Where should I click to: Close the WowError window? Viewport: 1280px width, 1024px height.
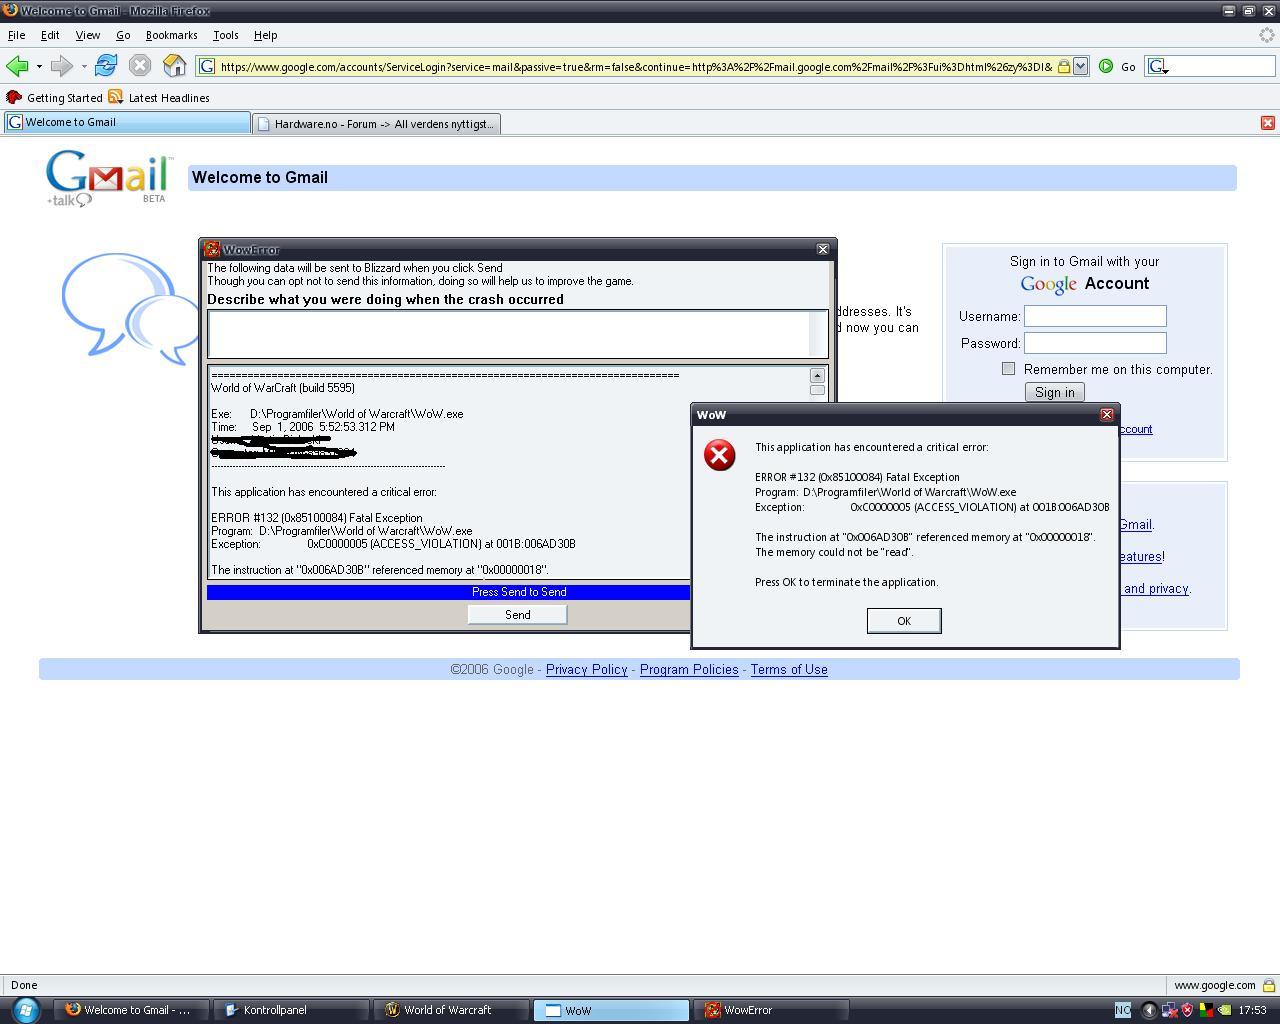[823, 249]
